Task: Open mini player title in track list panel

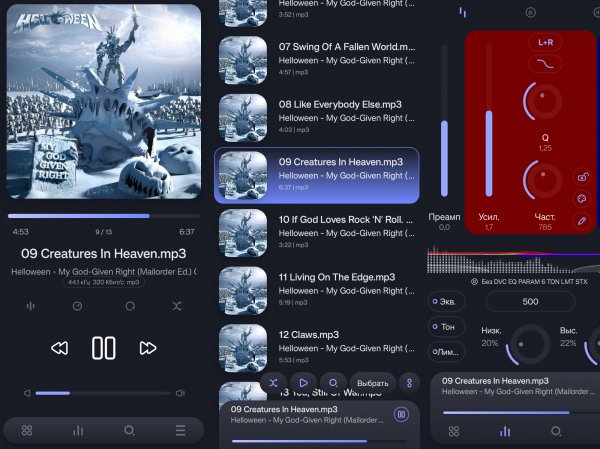Action: click(x=284, y=409)
